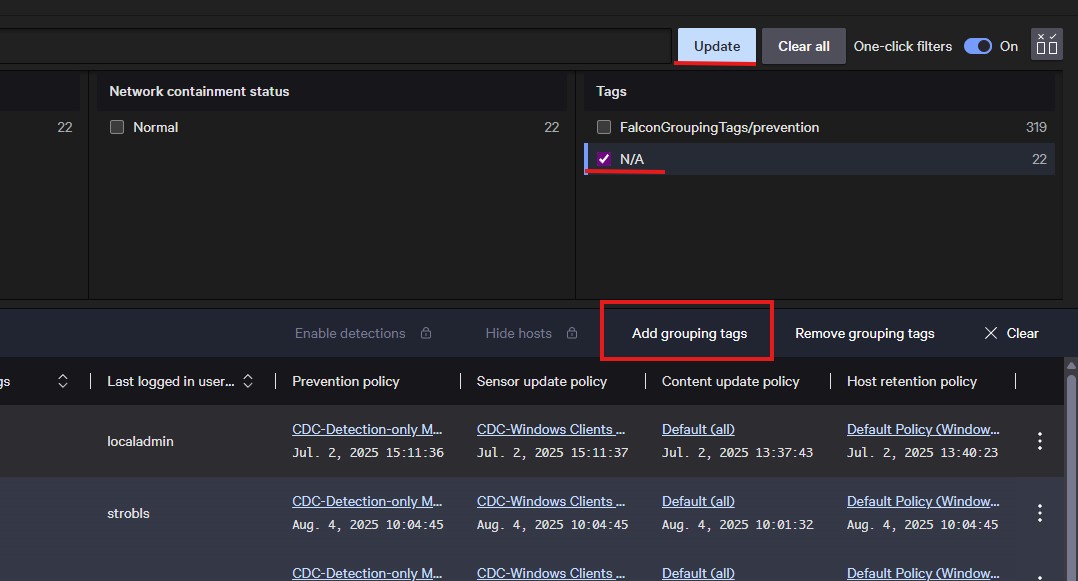1078x581 pixels.
Task: Click Add grouping tags
Action: (689, 333)
